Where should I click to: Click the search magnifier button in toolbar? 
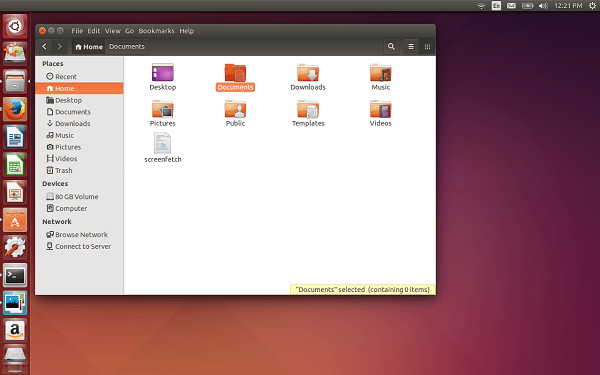click(391, 46)
